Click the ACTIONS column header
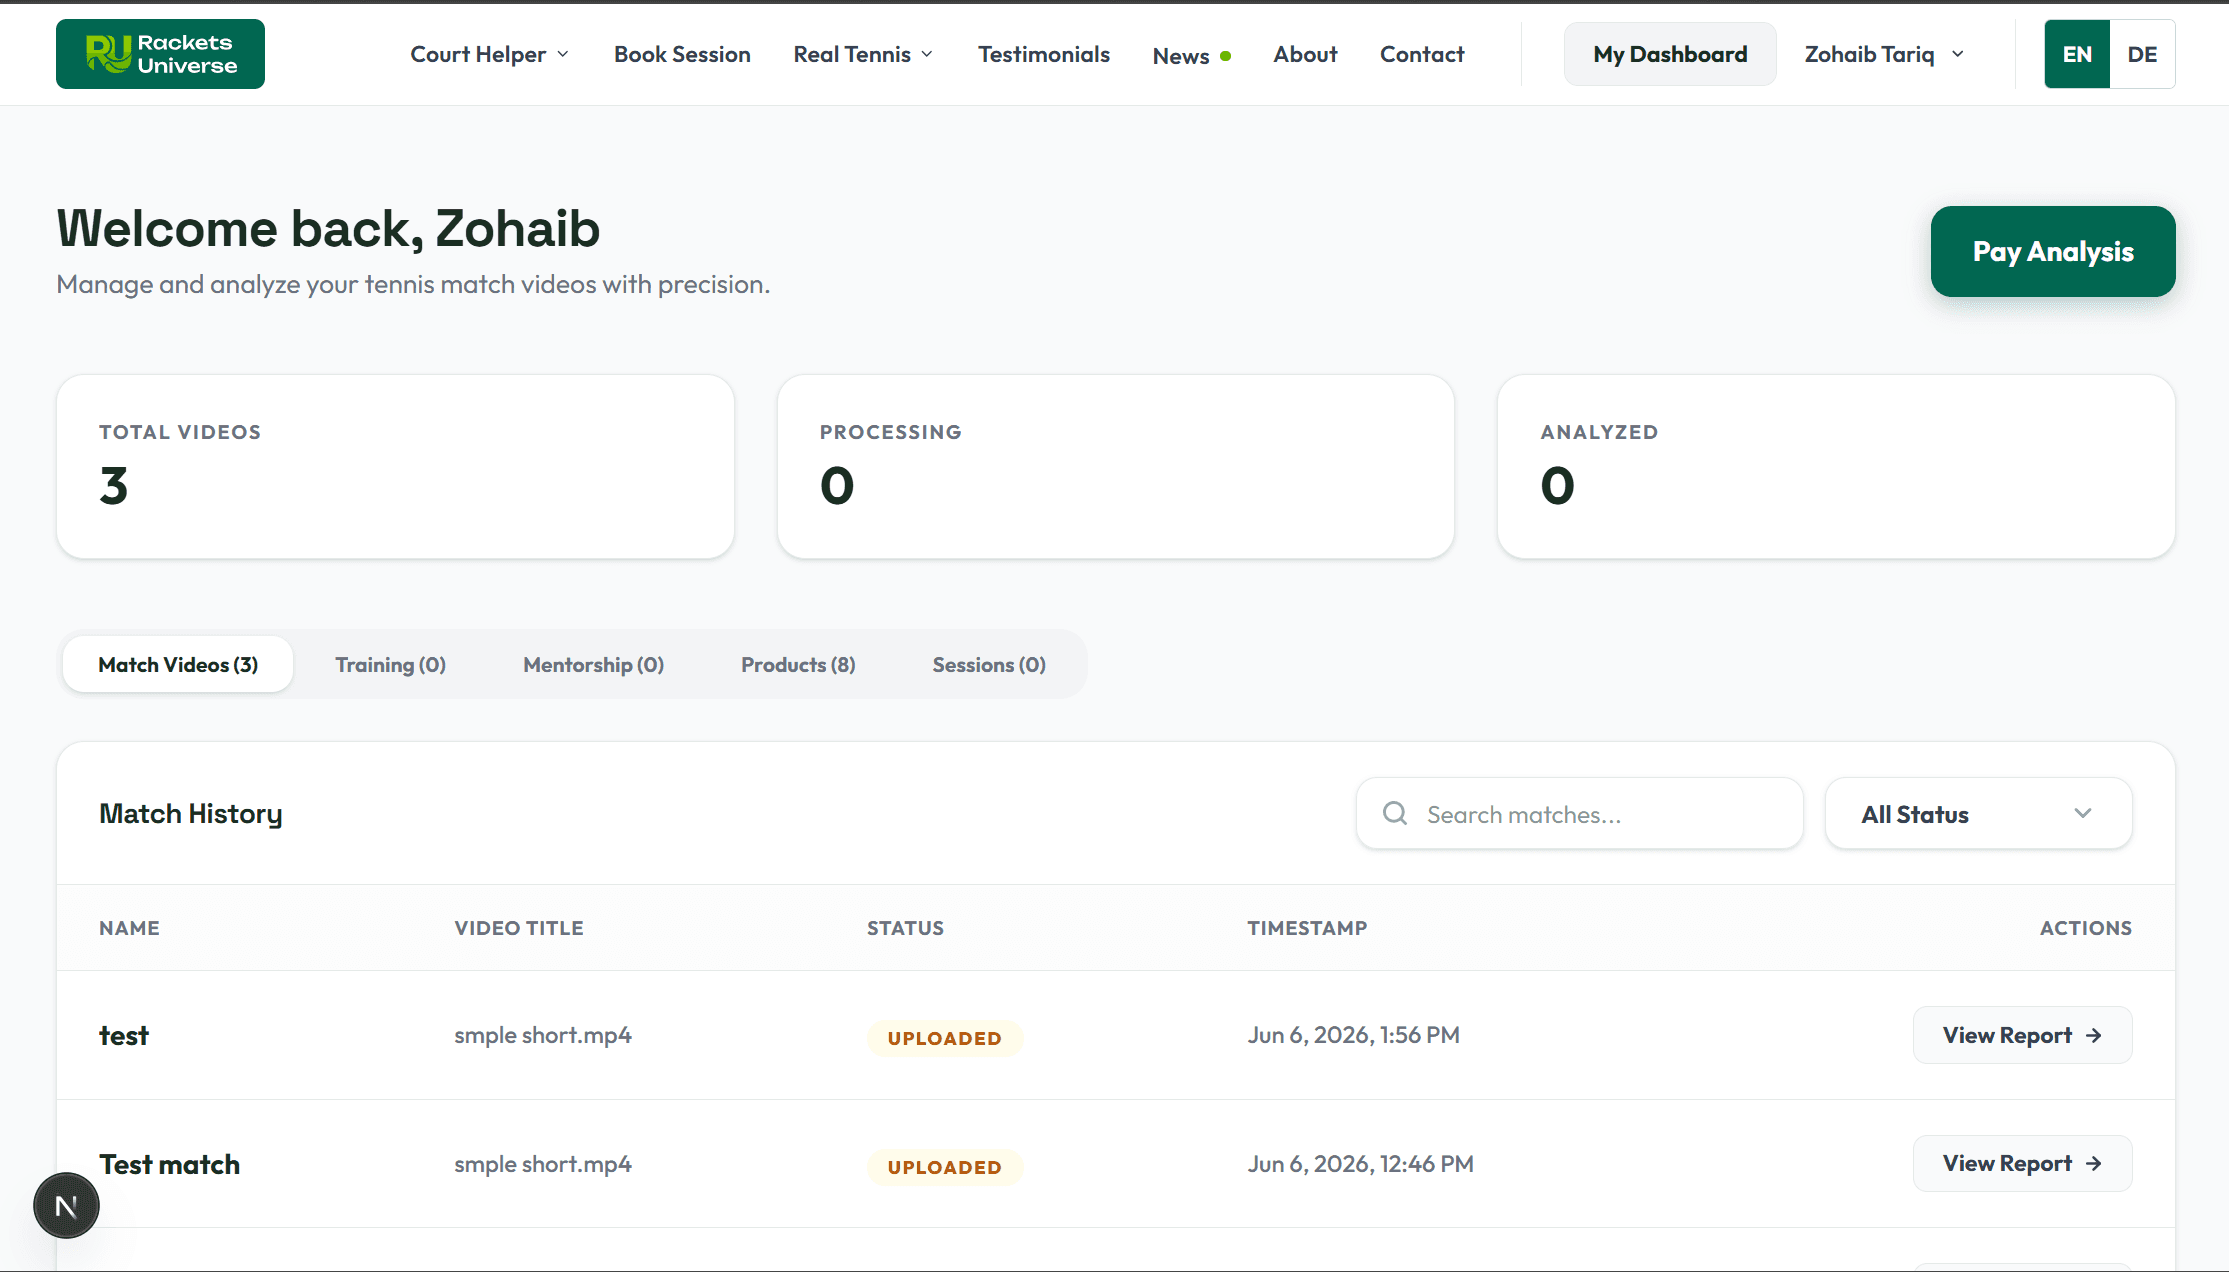The image size is (2229, 1272). pos(2086,928)
